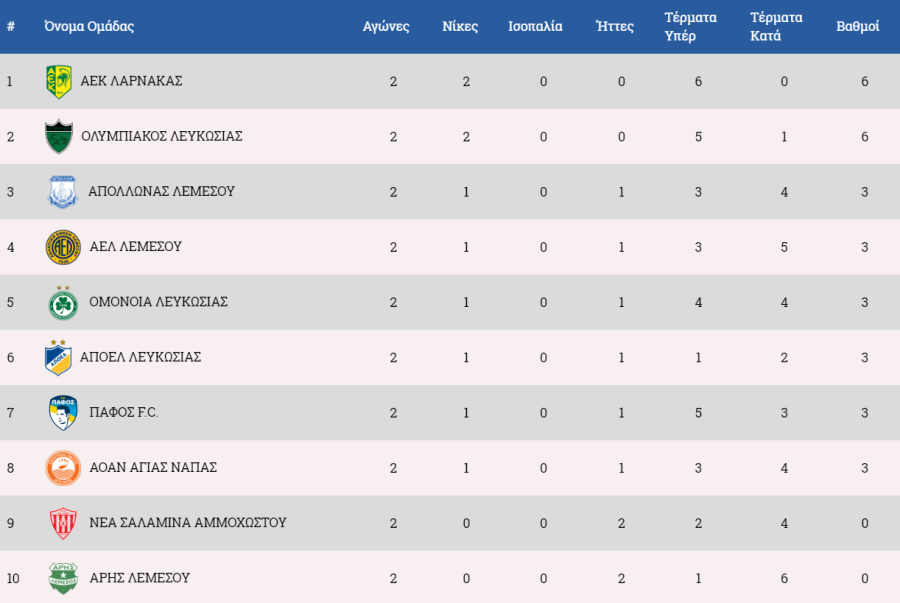Select the Βαθμοί column header
The width and height of the screenshot is (900, 603).
click(x=858, y=26)
